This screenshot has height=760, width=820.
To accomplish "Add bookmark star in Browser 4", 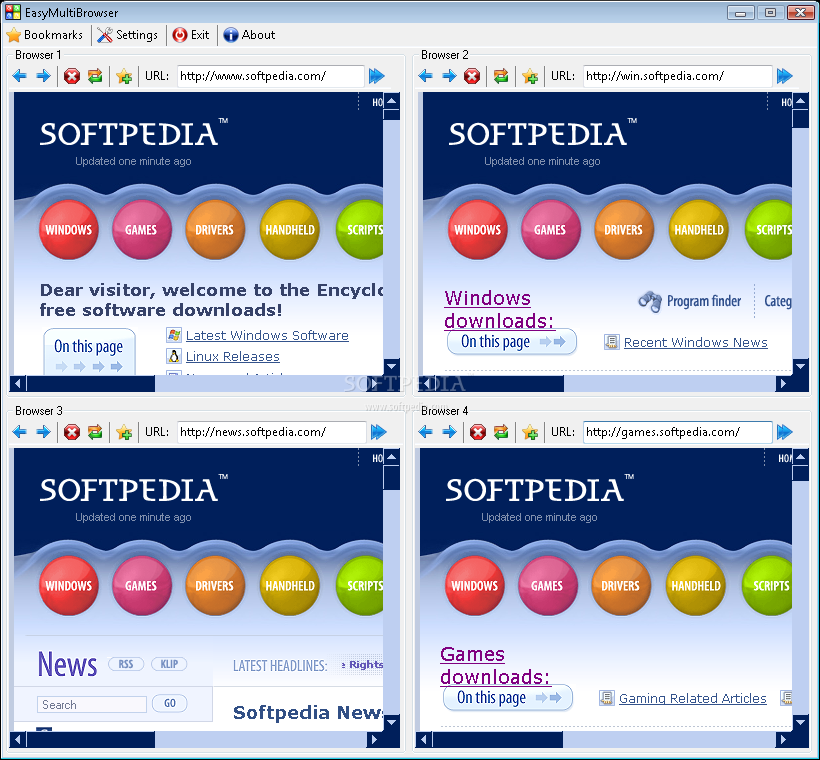I will click(x=530, y=433).
